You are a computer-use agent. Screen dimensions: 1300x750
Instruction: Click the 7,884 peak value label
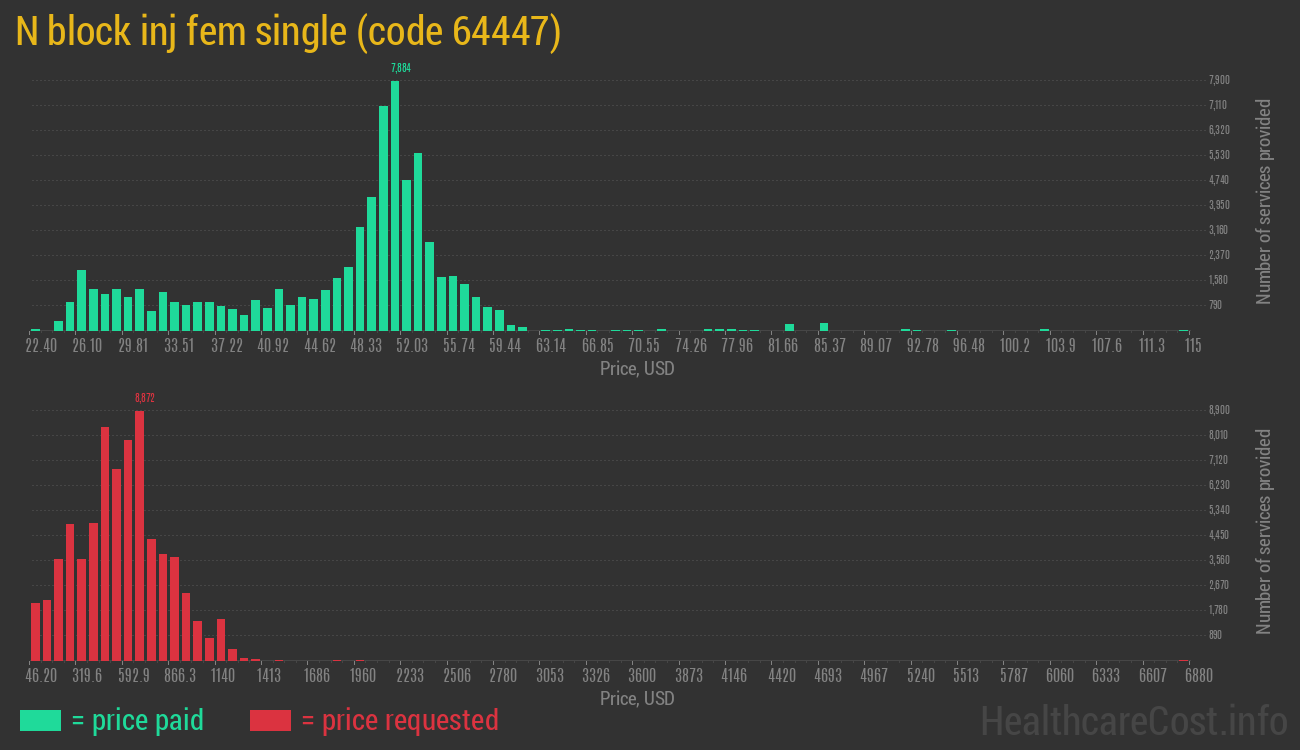(x=401, y=68)
